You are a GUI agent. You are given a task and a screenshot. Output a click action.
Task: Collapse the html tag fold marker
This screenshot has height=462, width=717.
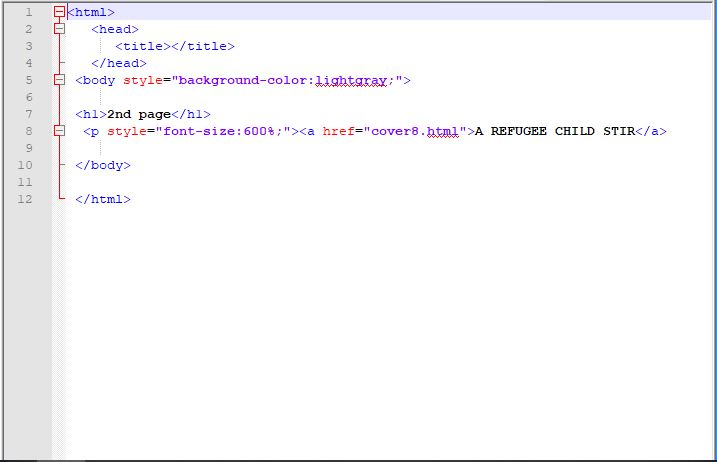coord(60,12)
